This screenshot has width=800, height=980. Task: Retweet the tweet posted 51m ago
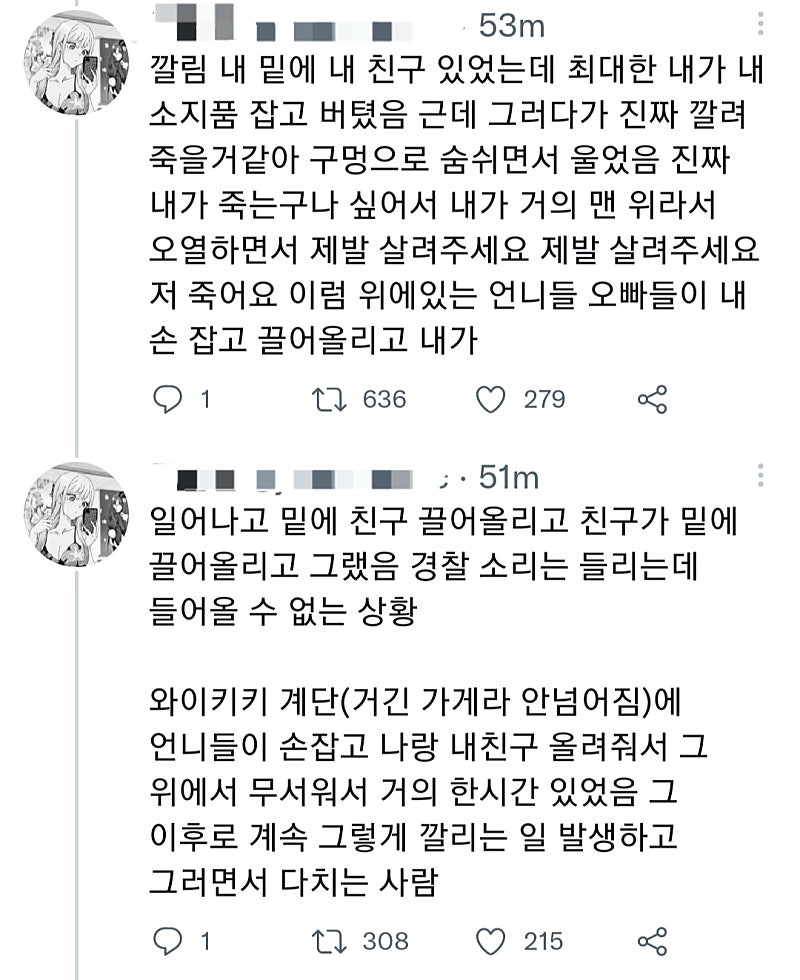pyautogui.click(x=326, y=941)
